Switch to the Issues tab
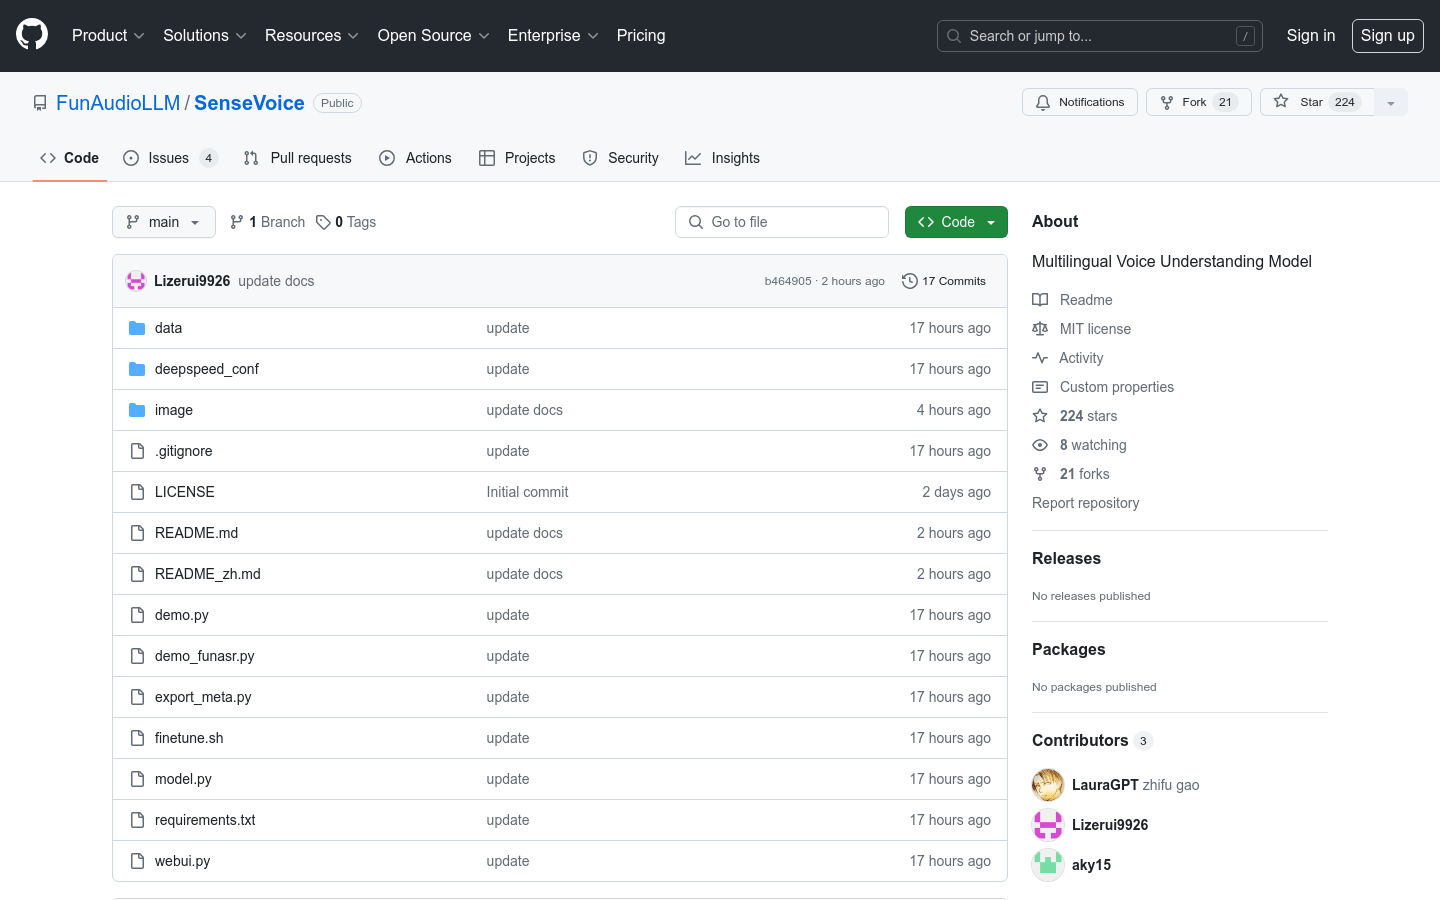 click(x=170, y=158)
